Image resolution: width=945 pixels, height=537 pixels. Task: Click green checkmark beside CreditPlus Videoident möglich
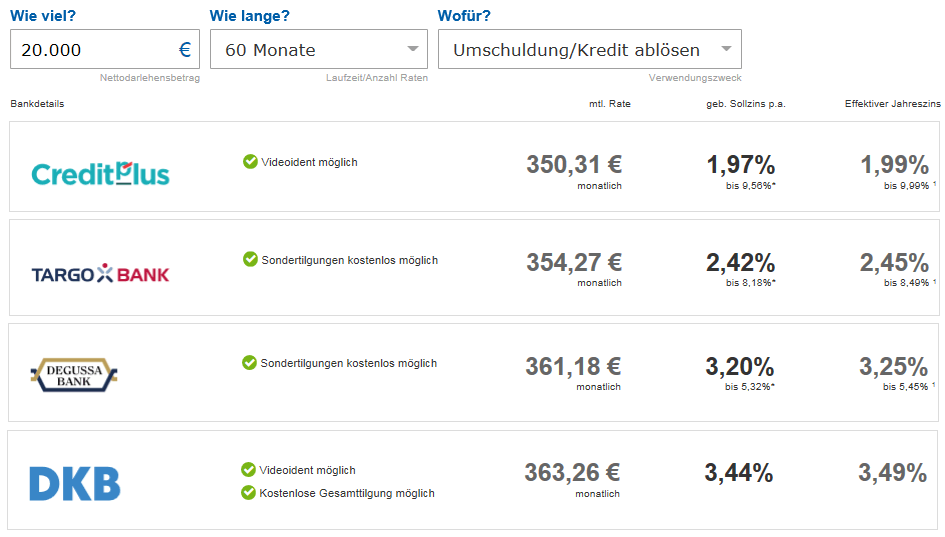click(250, 162)
